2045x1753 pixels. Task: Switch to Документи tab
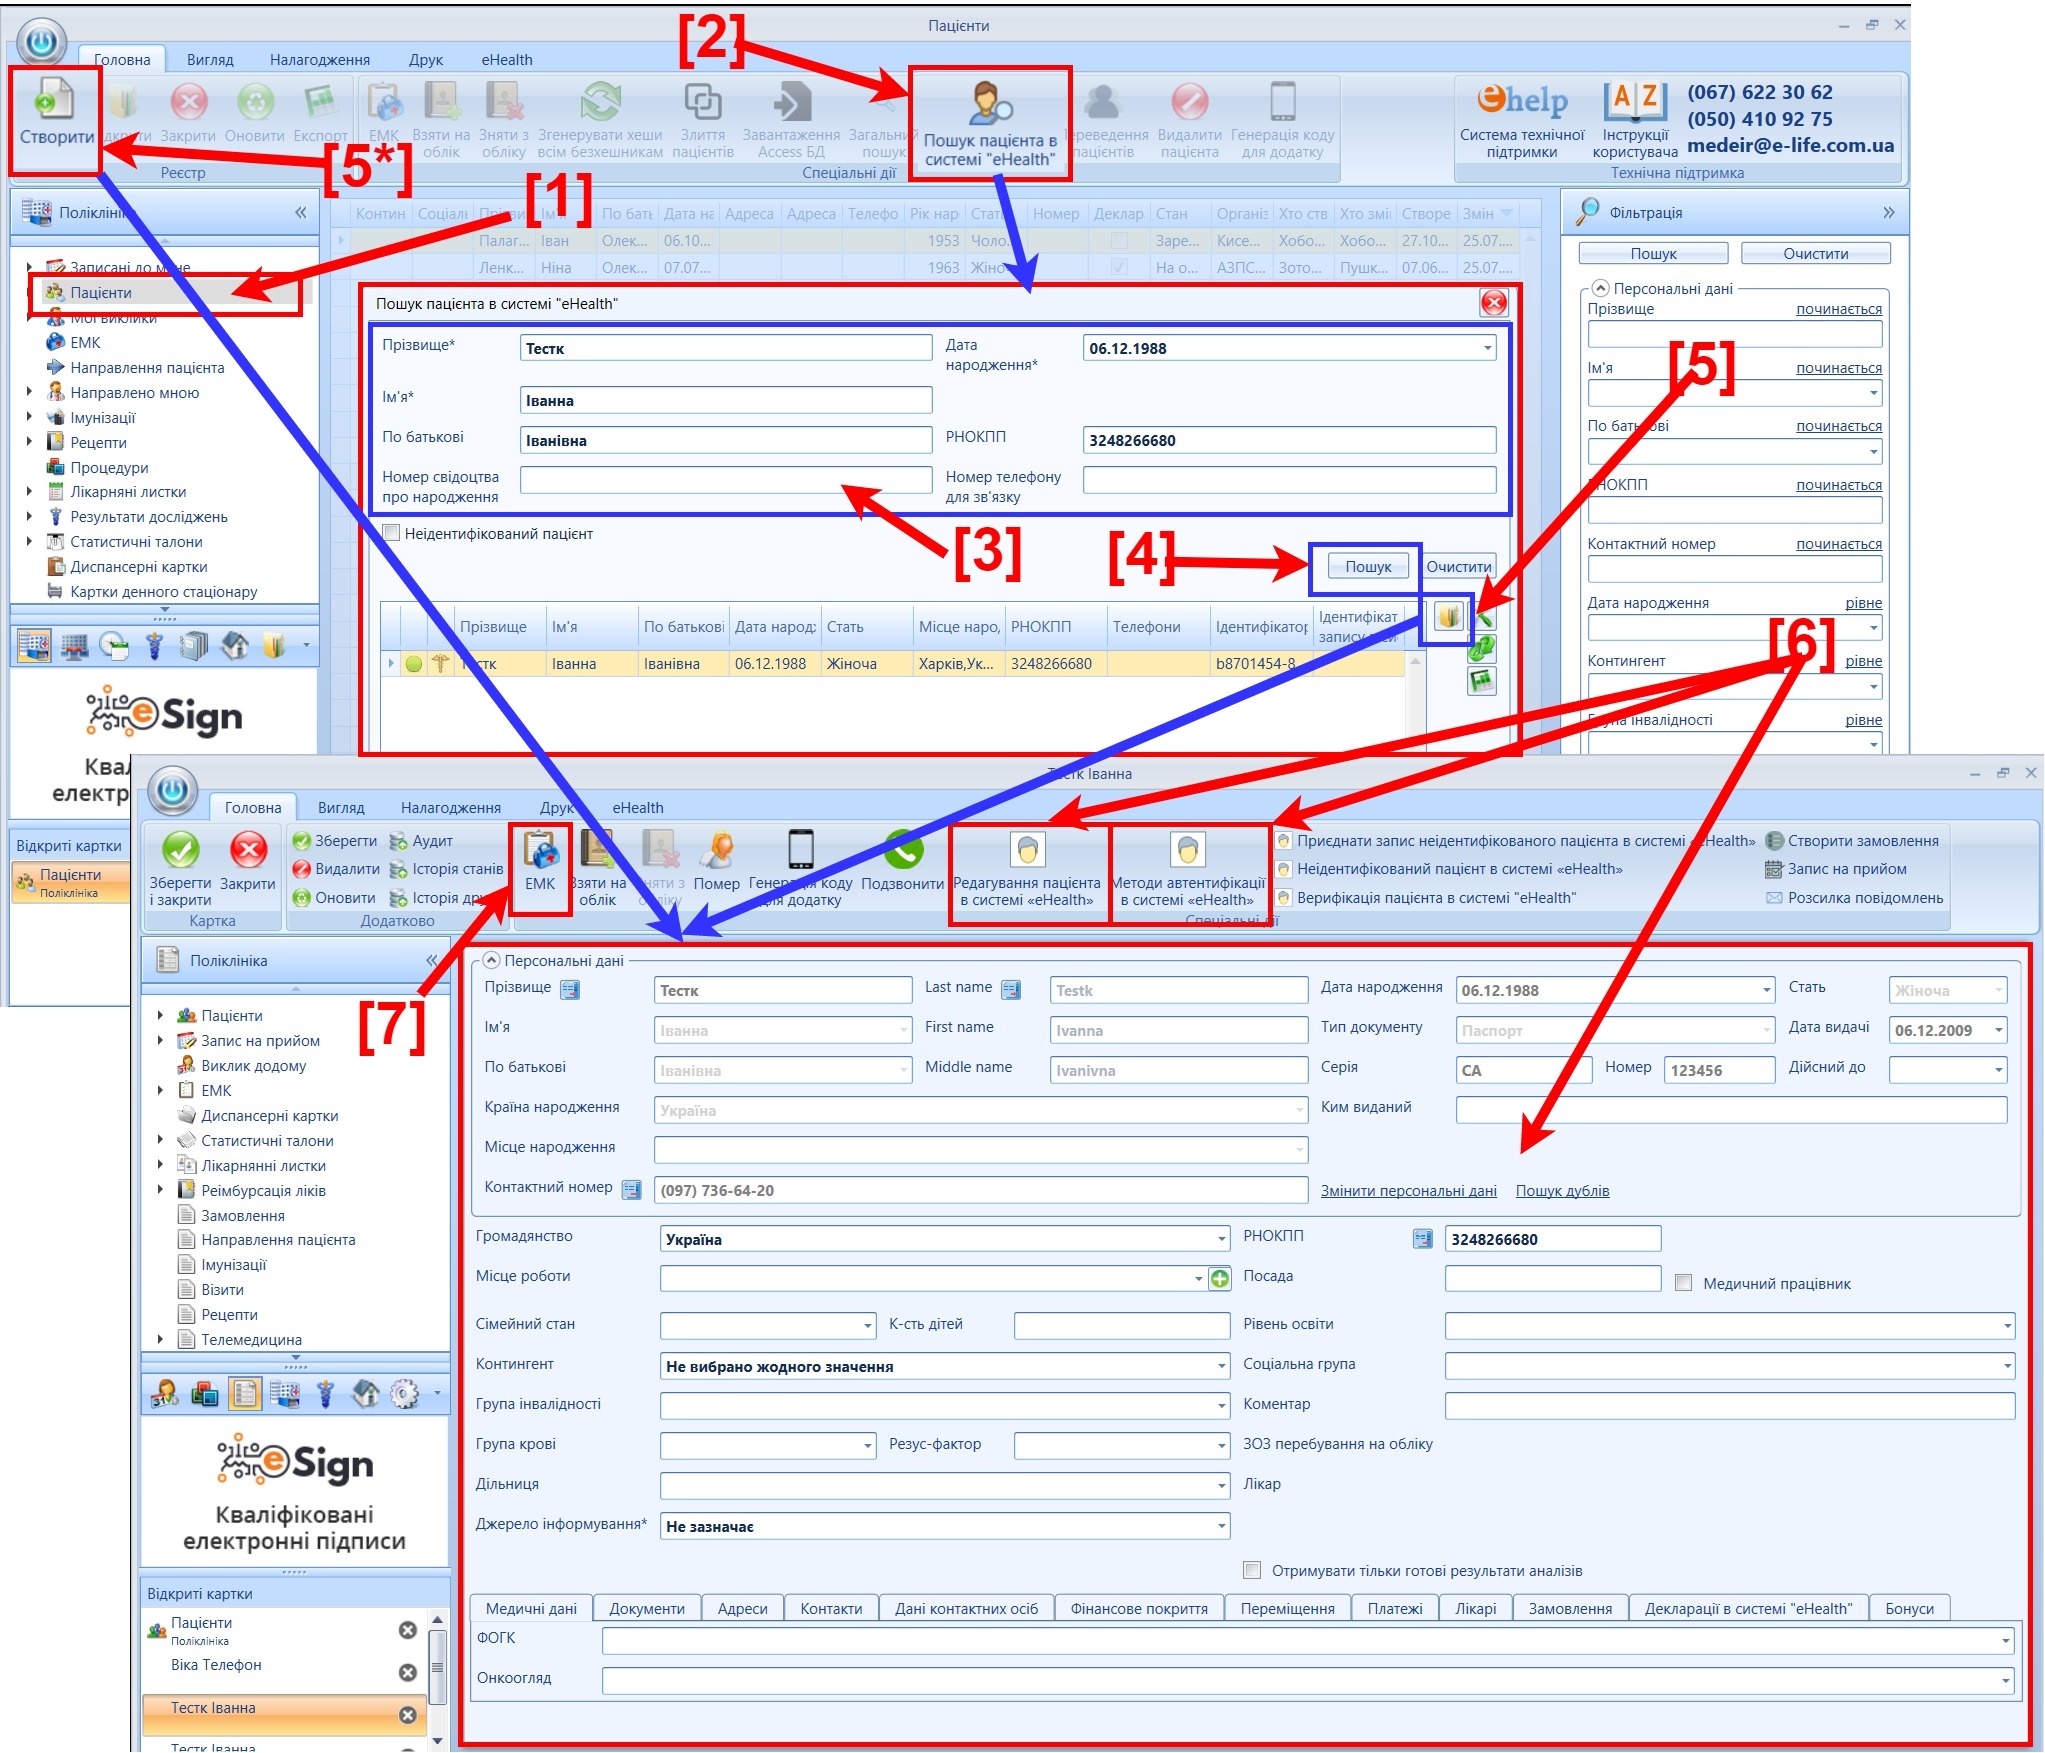point(647,1608)
